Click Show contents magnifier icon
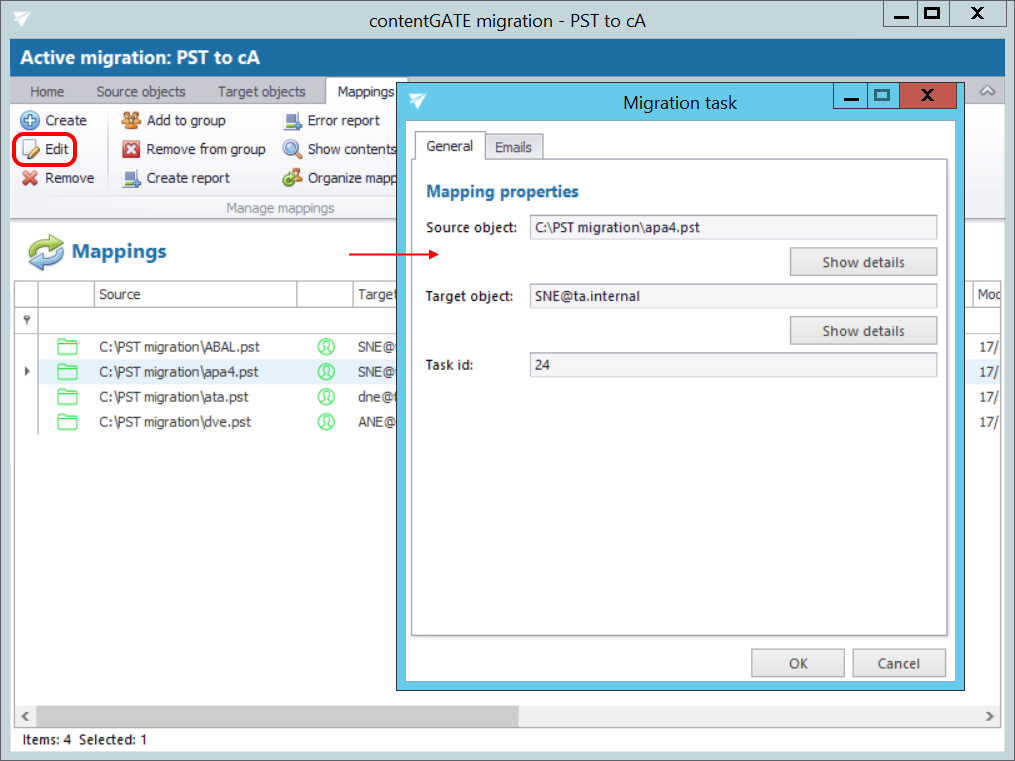1015x761 pixels. [x=292, y=149]
